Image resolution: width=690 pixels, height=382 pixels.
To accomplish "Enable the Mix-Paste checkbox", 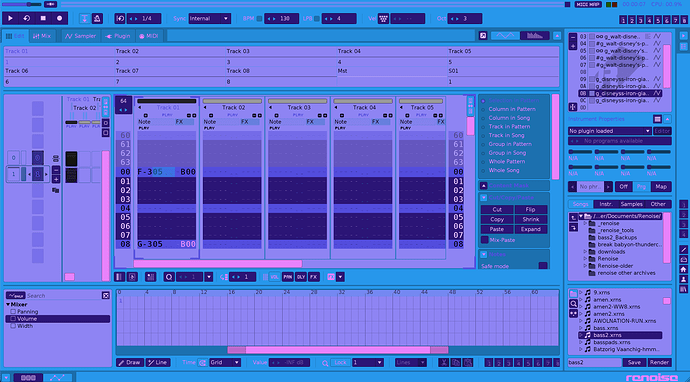I will (484, 240).
